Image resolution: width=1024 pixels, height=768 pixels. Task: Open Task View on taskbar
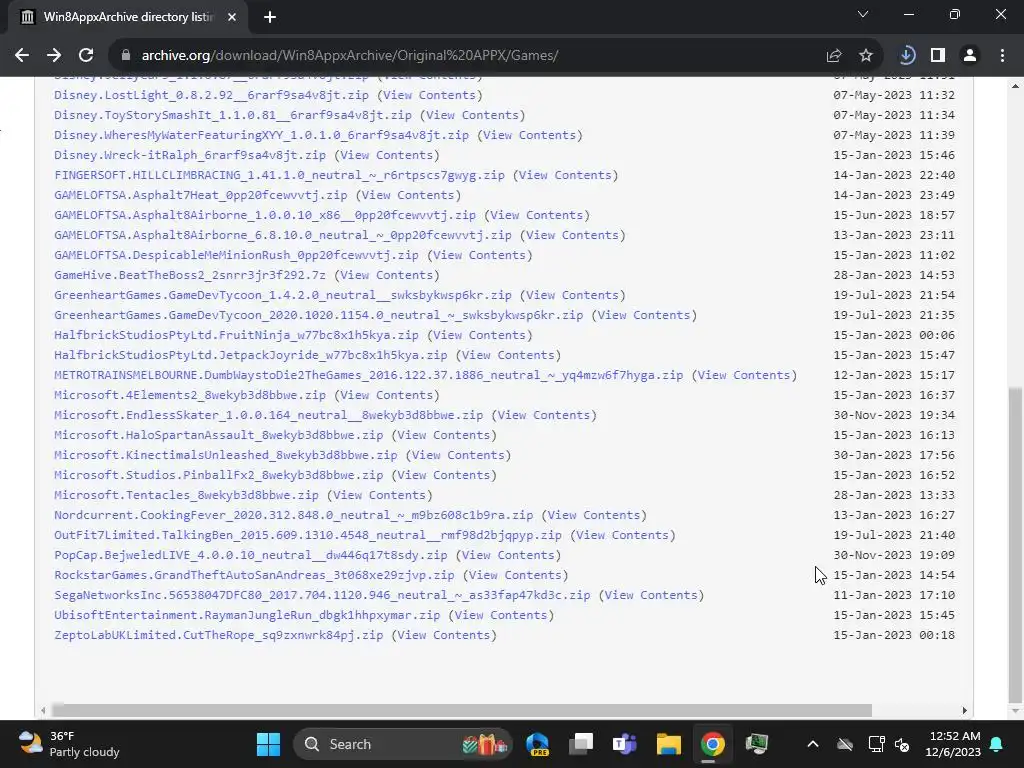tap(581, 744)
